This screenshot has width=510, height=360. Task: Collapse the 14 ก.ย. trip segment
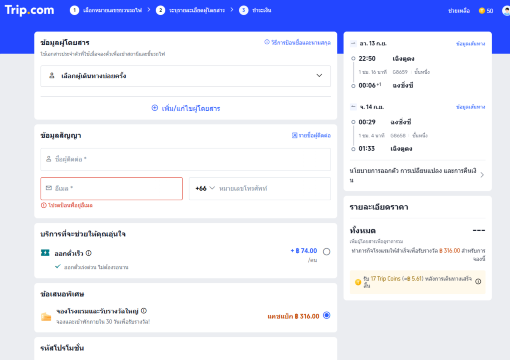tap(353, 107)
